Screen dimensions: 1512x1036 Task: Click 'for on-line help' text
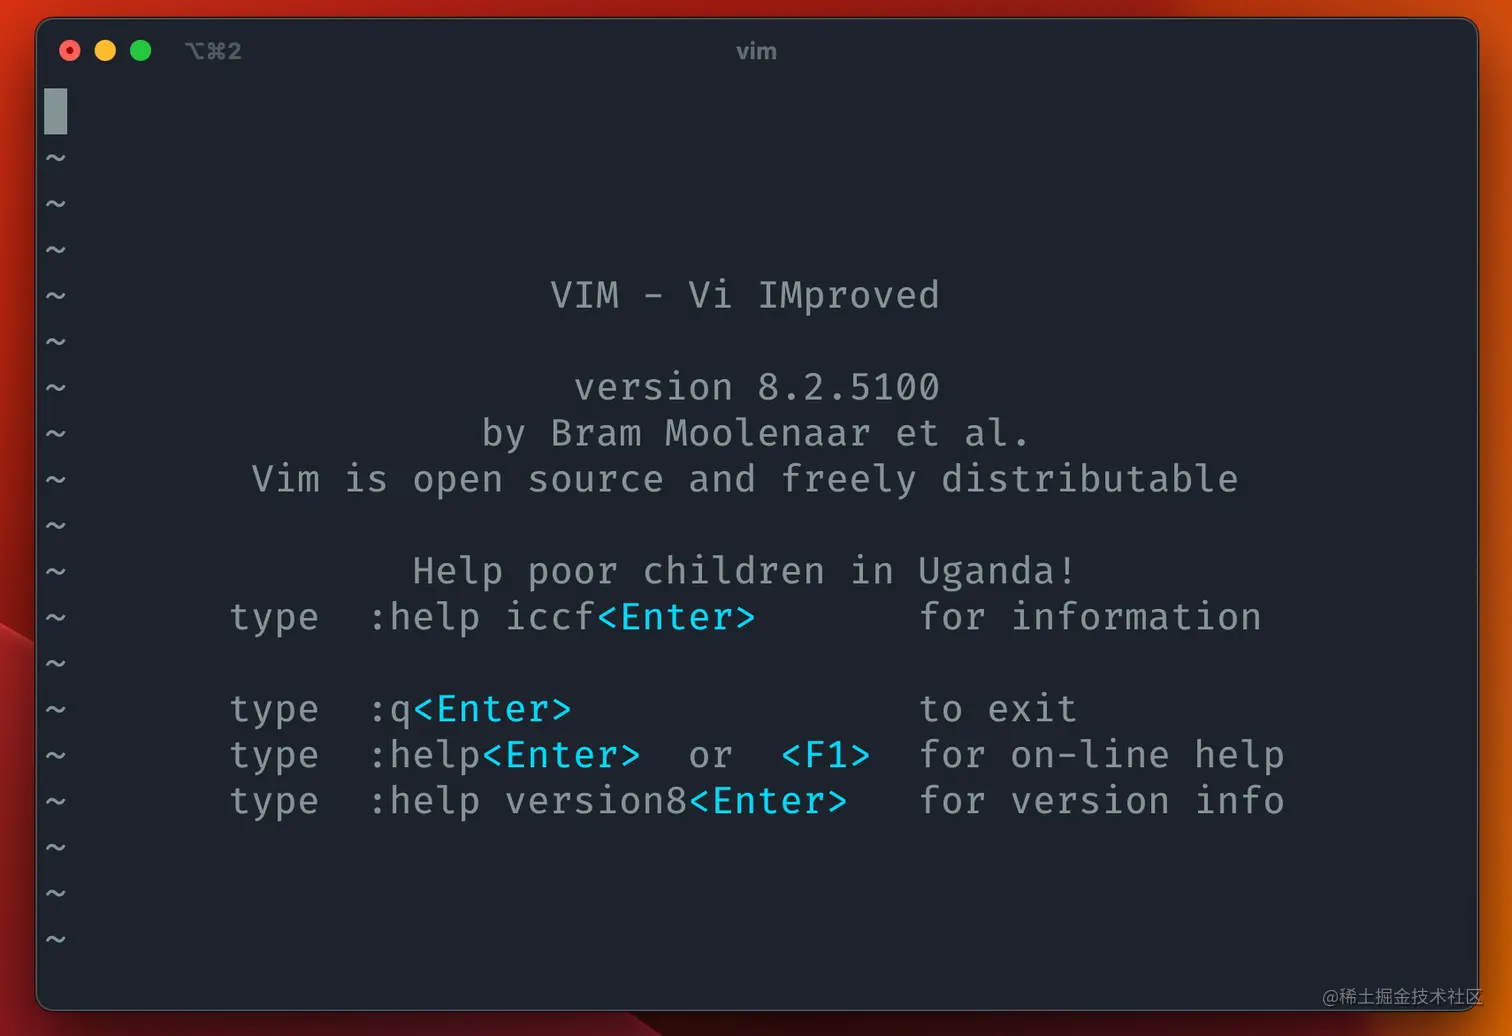[1102, 755]
